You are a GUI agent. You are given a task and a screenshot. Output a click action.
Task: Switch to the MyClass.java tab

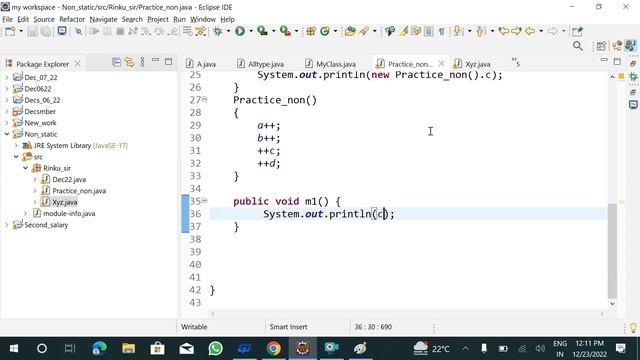pyautogui.click(x=331, y=64)
